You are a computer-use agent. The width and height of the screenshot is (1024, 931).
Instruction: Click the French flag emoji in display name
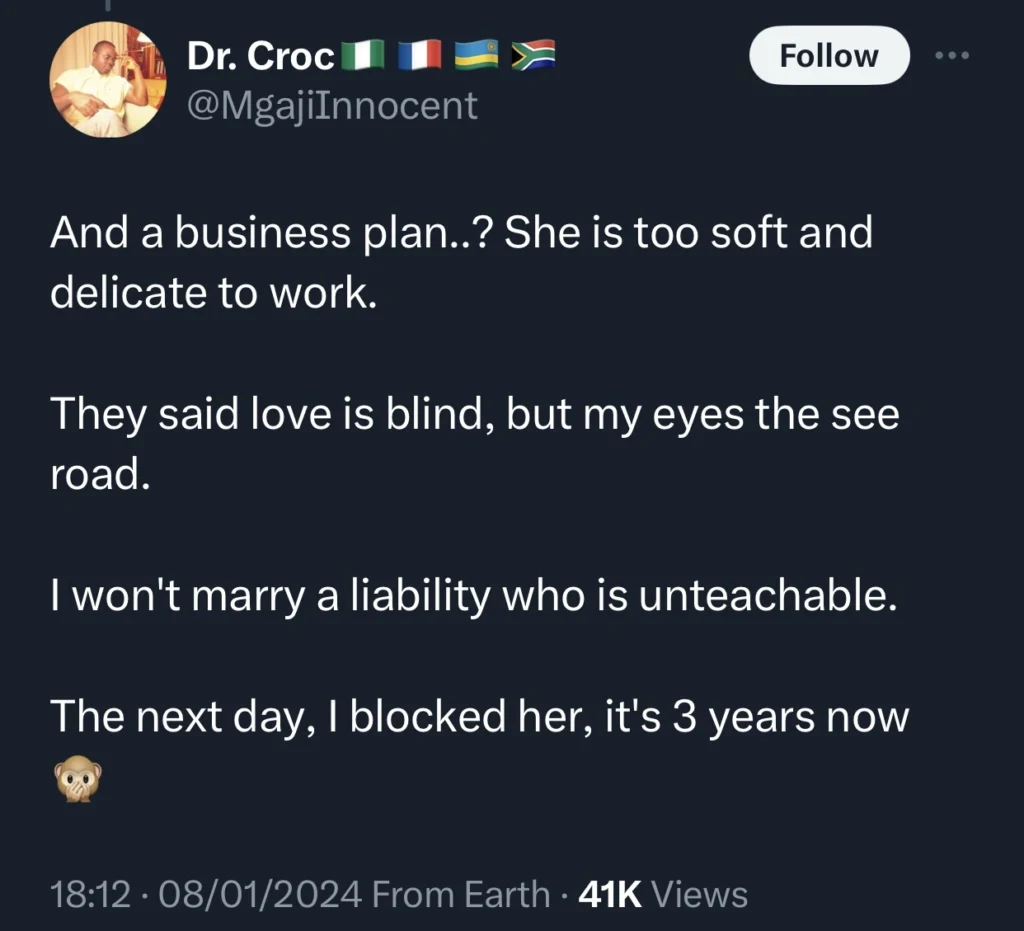coord(421,55)
